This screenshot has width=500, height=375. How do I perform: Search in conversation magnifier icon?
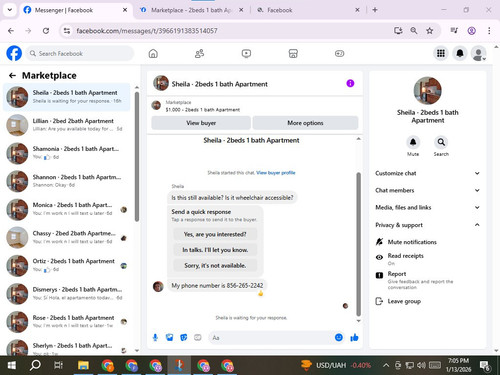tap(441, 142)
